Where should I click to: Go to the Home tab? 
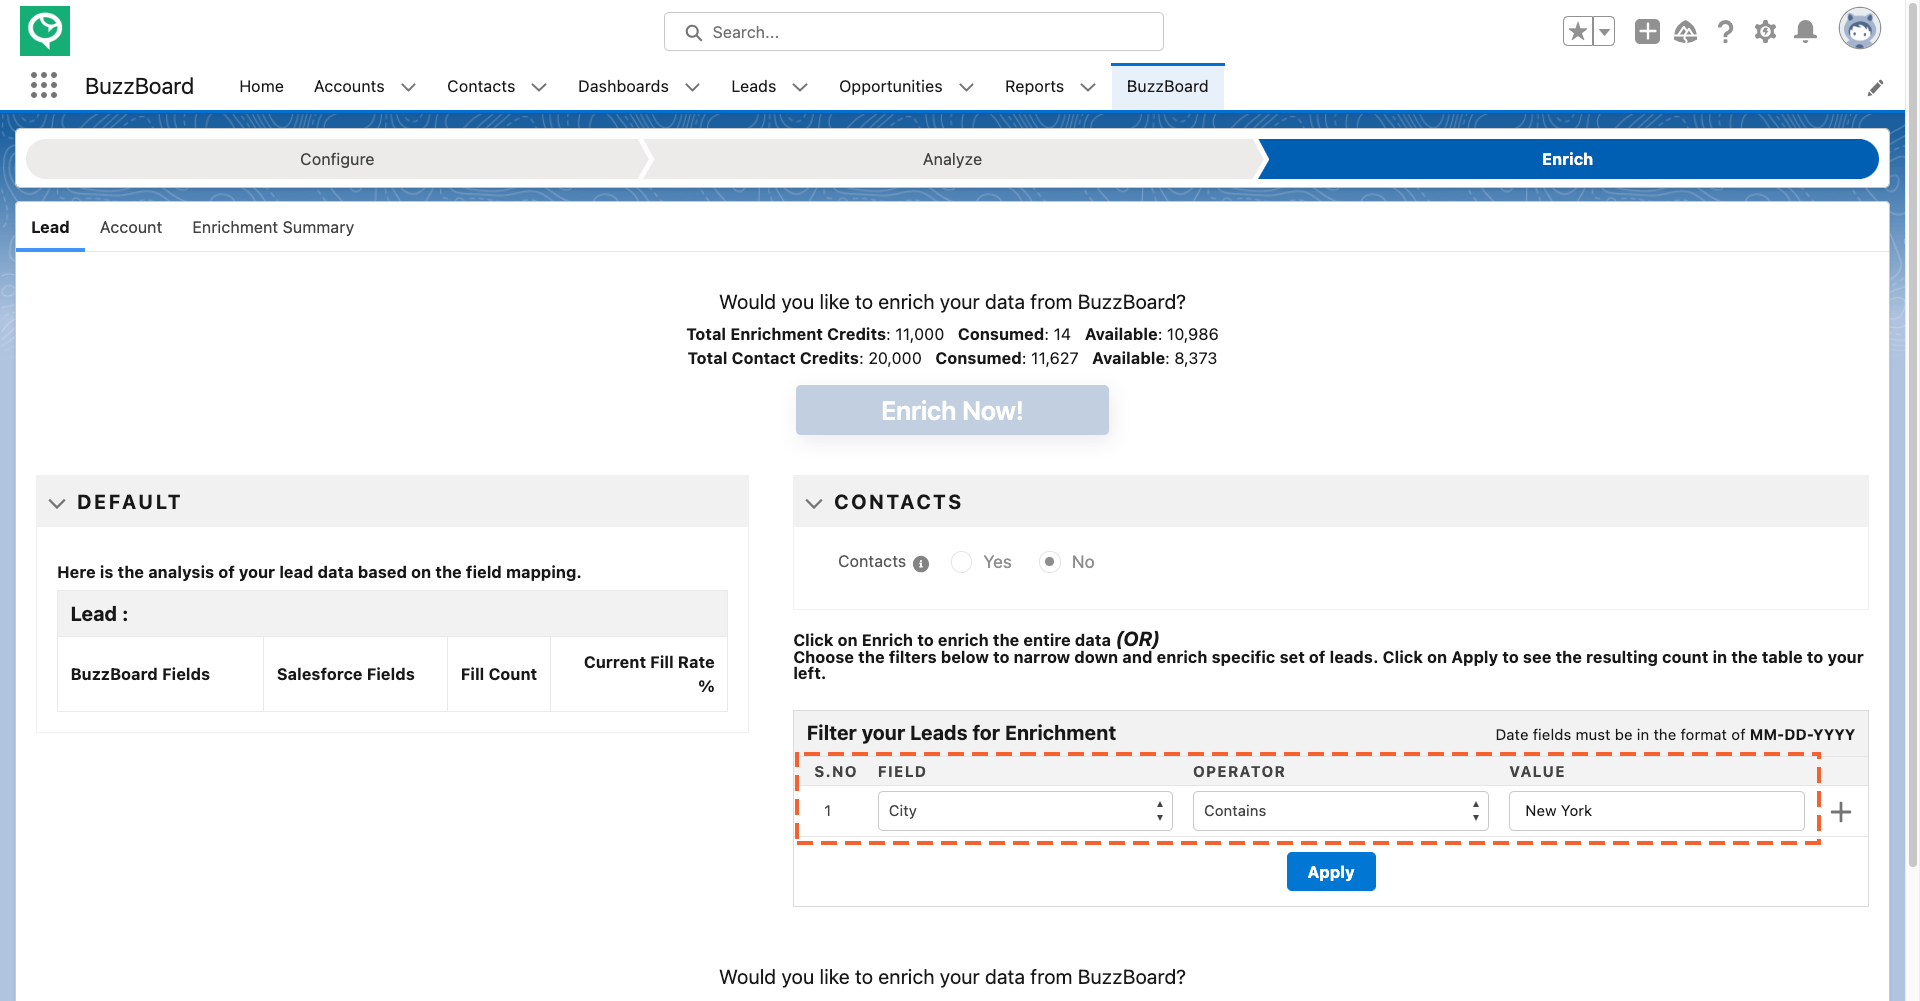261,87
